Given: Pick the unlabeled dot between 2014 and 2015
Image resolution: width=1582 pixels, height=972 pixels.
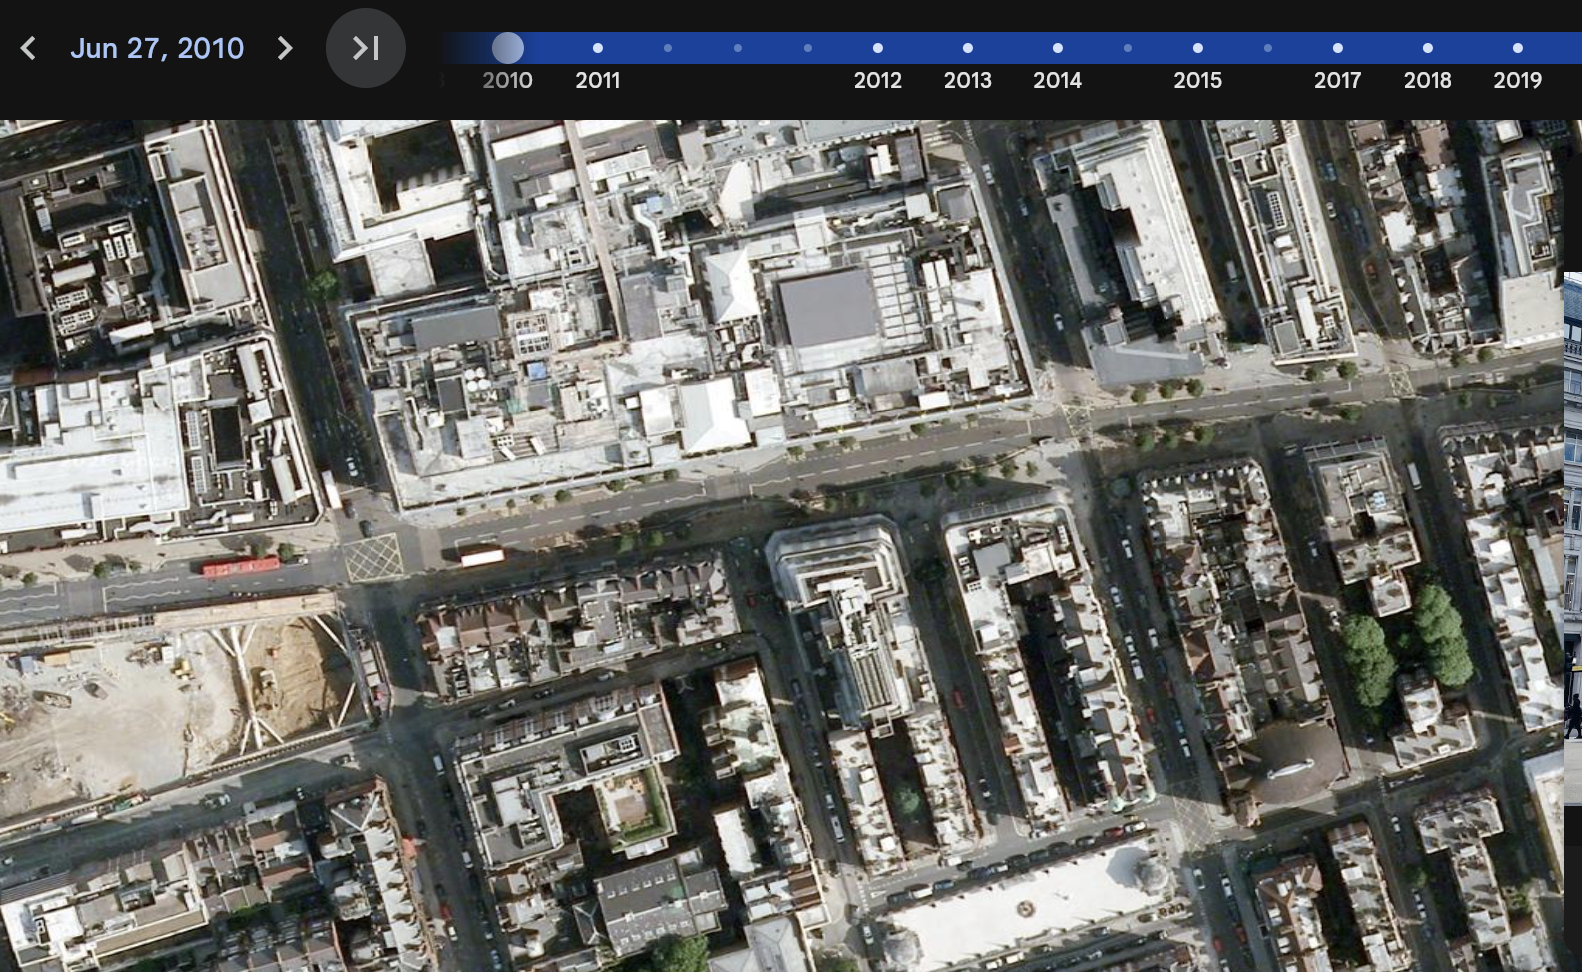Looking at the screenshot, I should point(1128,48).
